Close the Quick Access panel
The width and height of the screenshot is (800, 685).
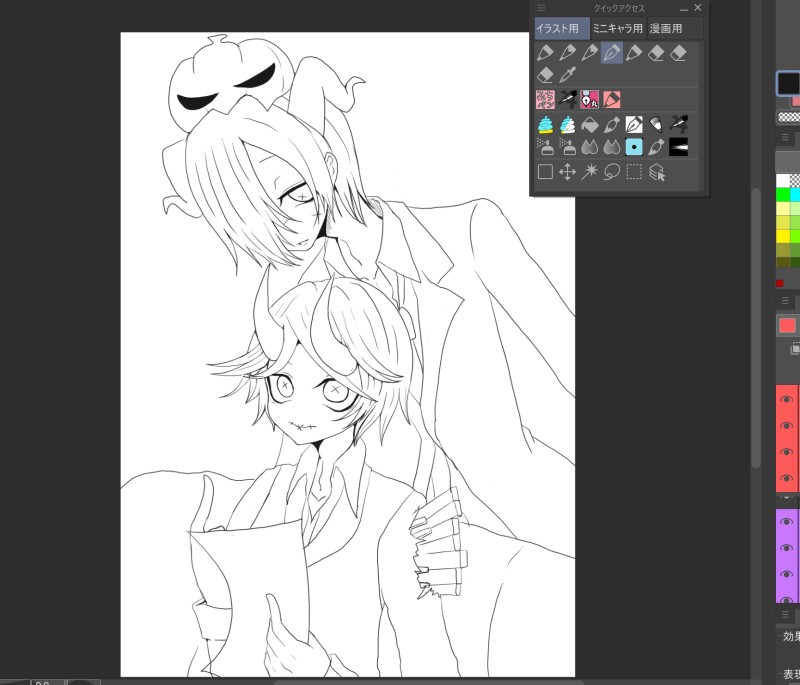point(698,8)
